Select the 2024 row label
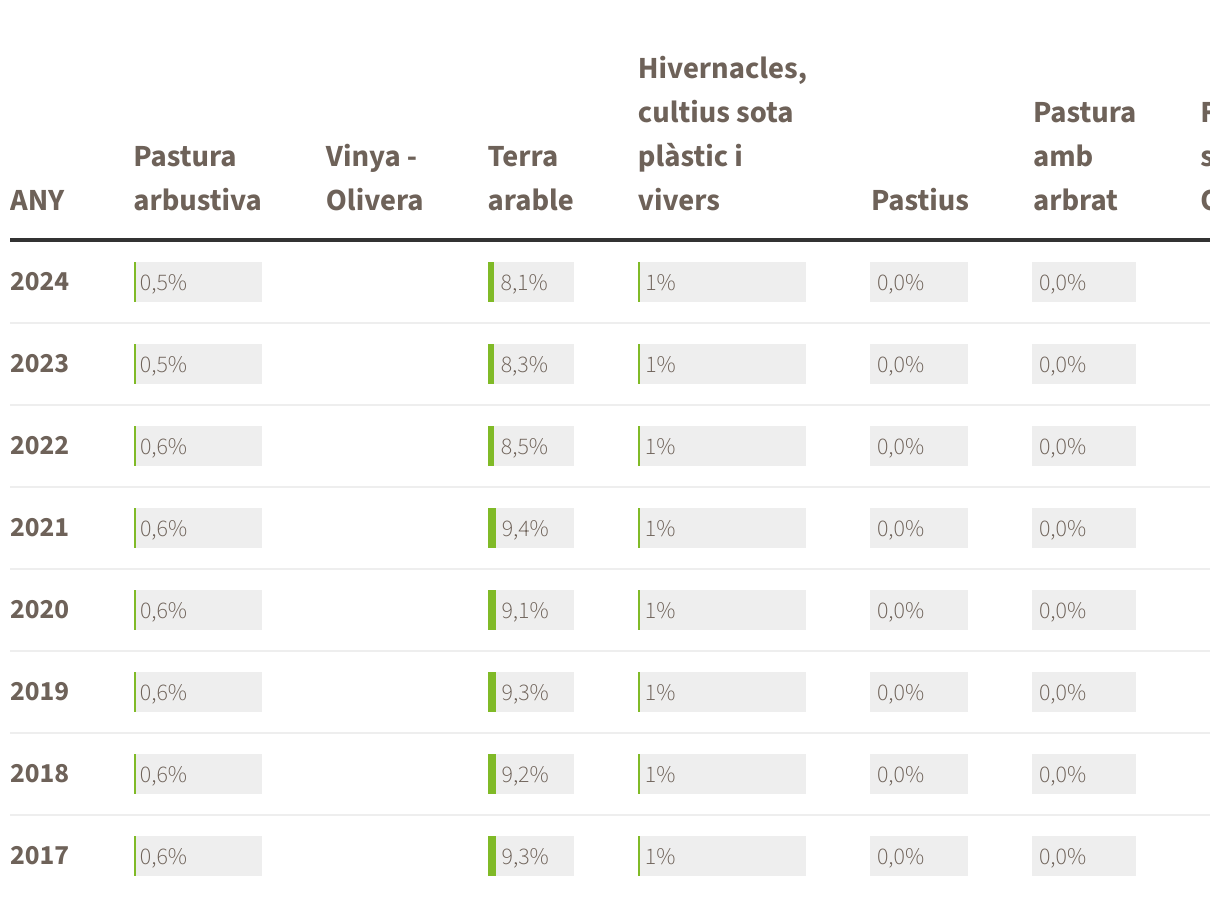The width and height of the screenshot is (1220, 906). (40, 282)
